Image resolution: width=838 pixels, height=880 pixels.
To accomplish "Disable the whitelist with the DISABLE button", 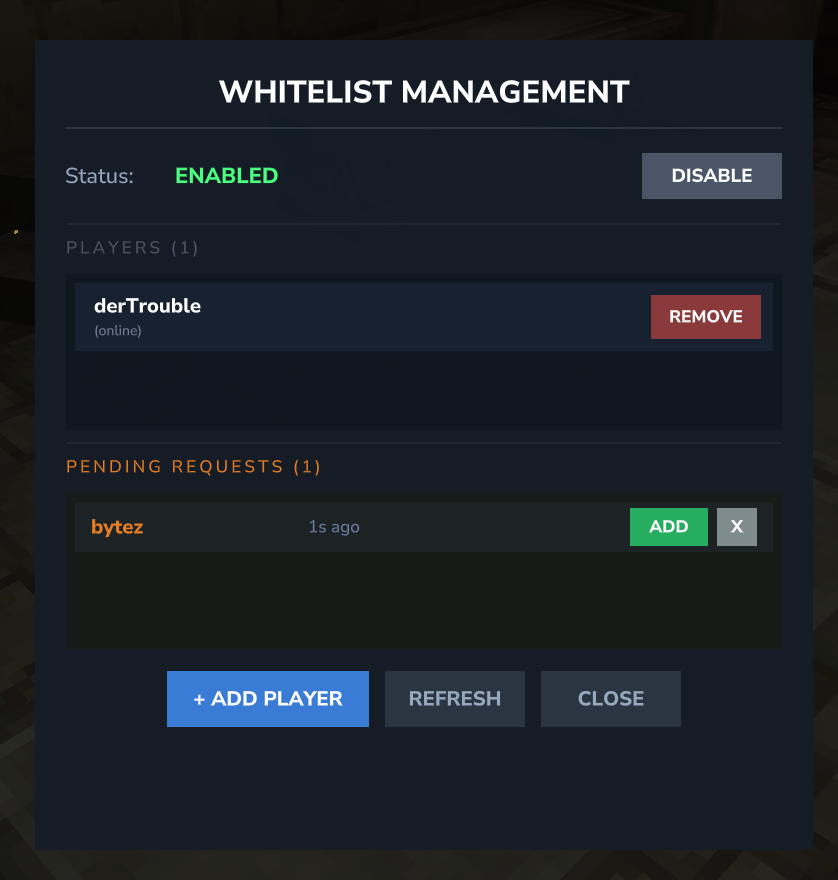I will 711,176.
